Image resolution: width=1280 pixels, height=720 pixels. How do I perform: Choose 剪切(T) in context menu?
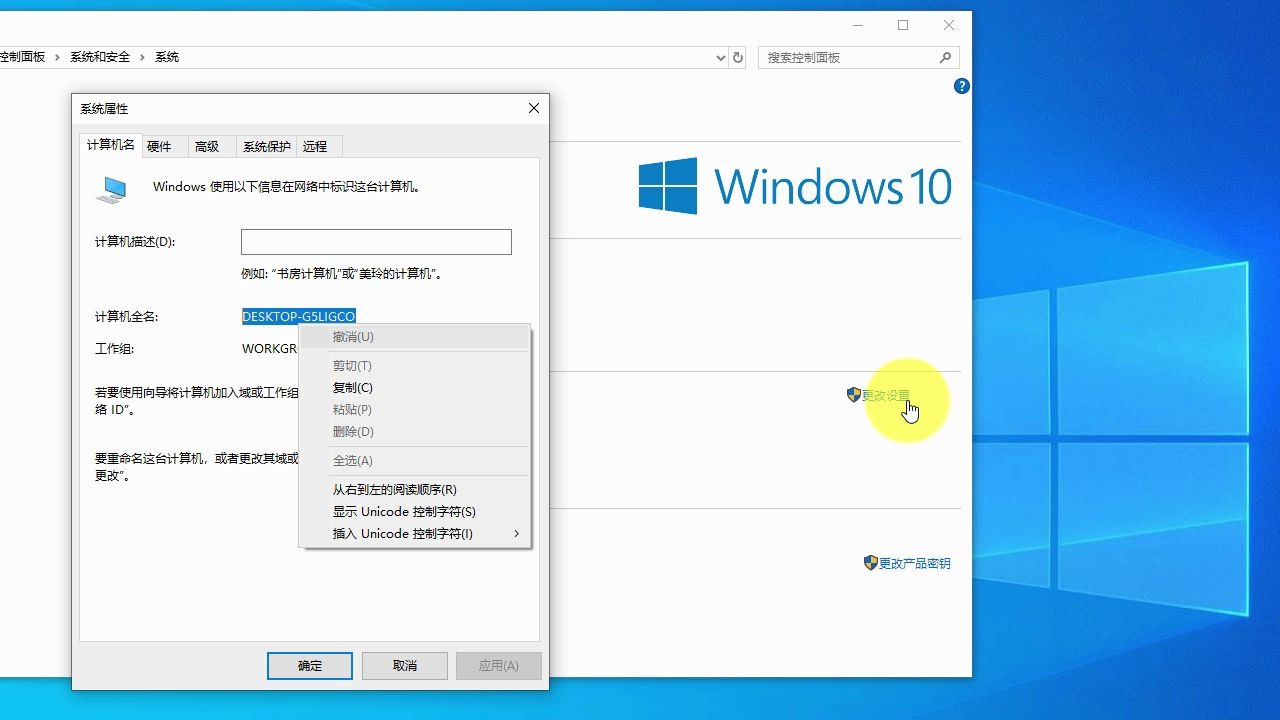pos(415,366)
